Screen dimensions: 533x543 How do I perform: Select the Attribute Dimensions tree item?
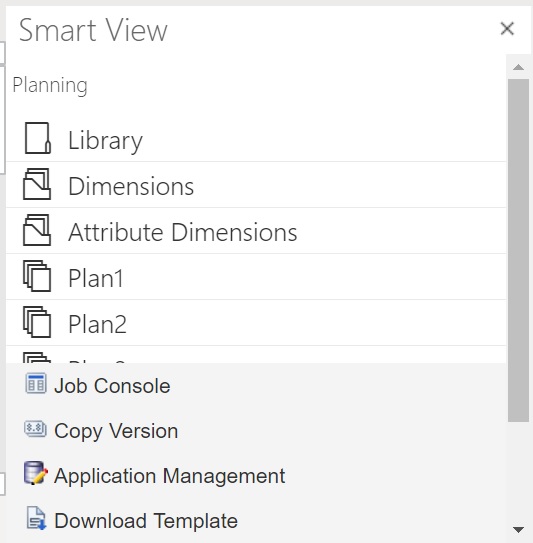pos(256,231)
